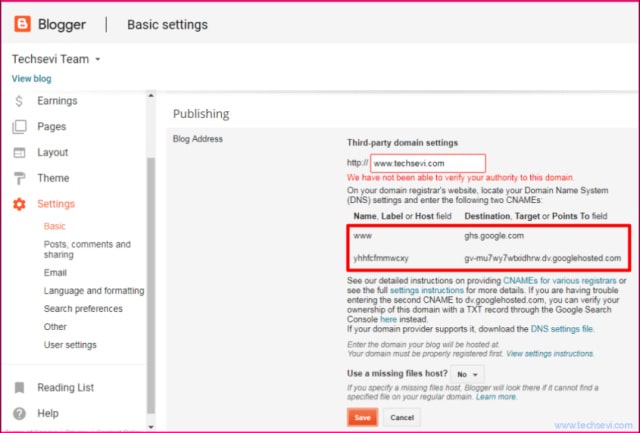Open CNAMEs for various registrars link
Image resolution: width=640 pixels, height=433 pixels.
tap(560, 281)
